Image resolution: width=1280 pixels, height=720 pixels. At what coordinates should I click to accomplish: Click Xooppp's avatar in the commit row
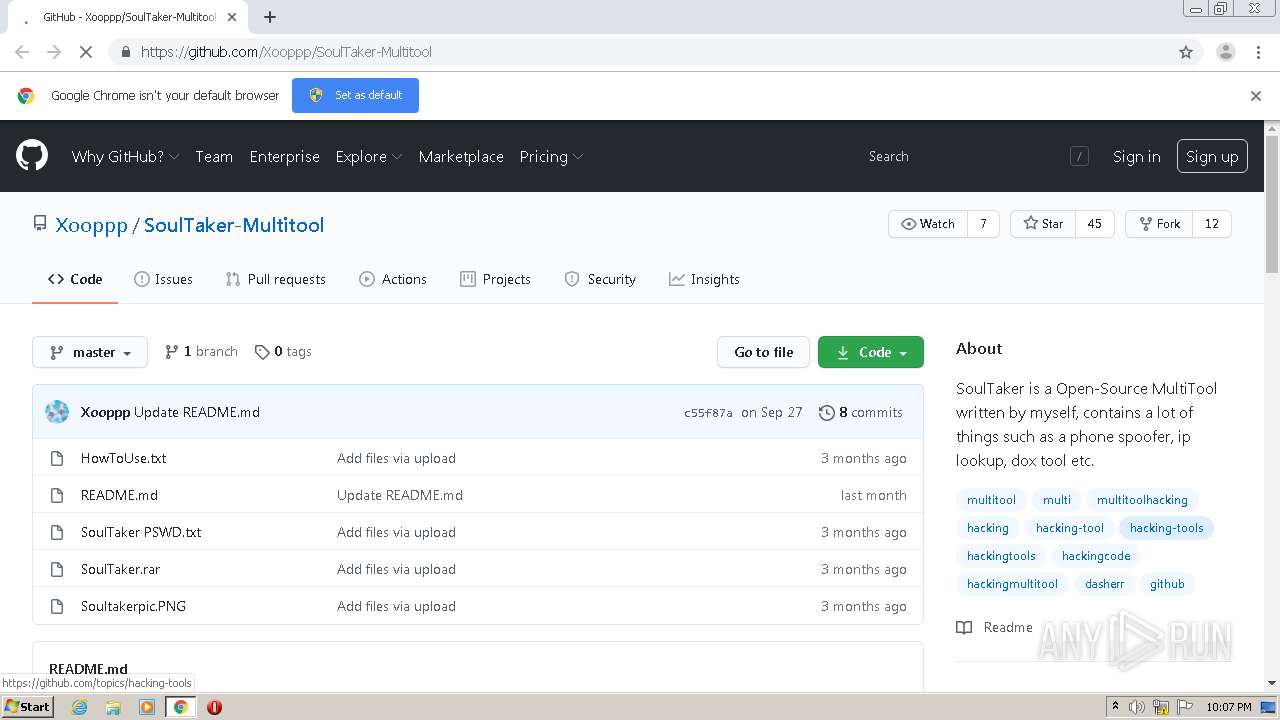[x=57, y=412]
